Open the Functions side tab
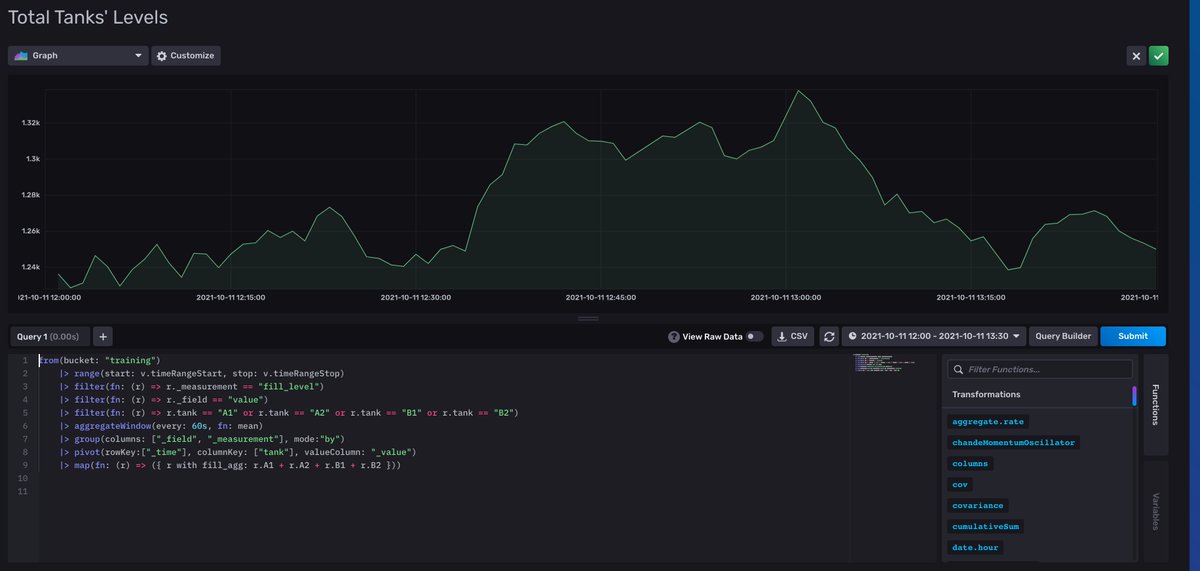This screenshot has width=1200, height=571. coord(1155,404)
